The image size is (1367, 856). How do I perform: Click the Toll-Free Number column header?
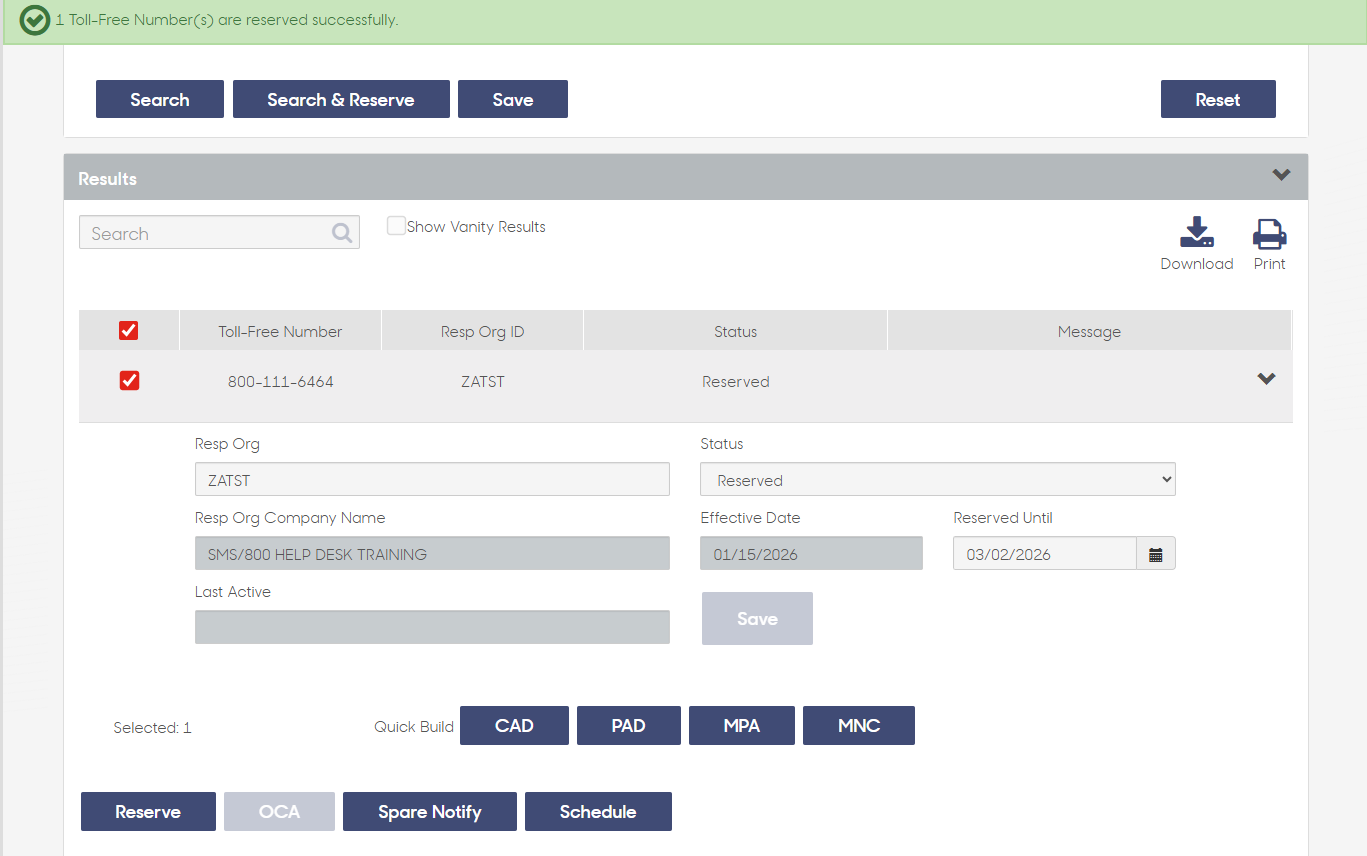point(280,331)
